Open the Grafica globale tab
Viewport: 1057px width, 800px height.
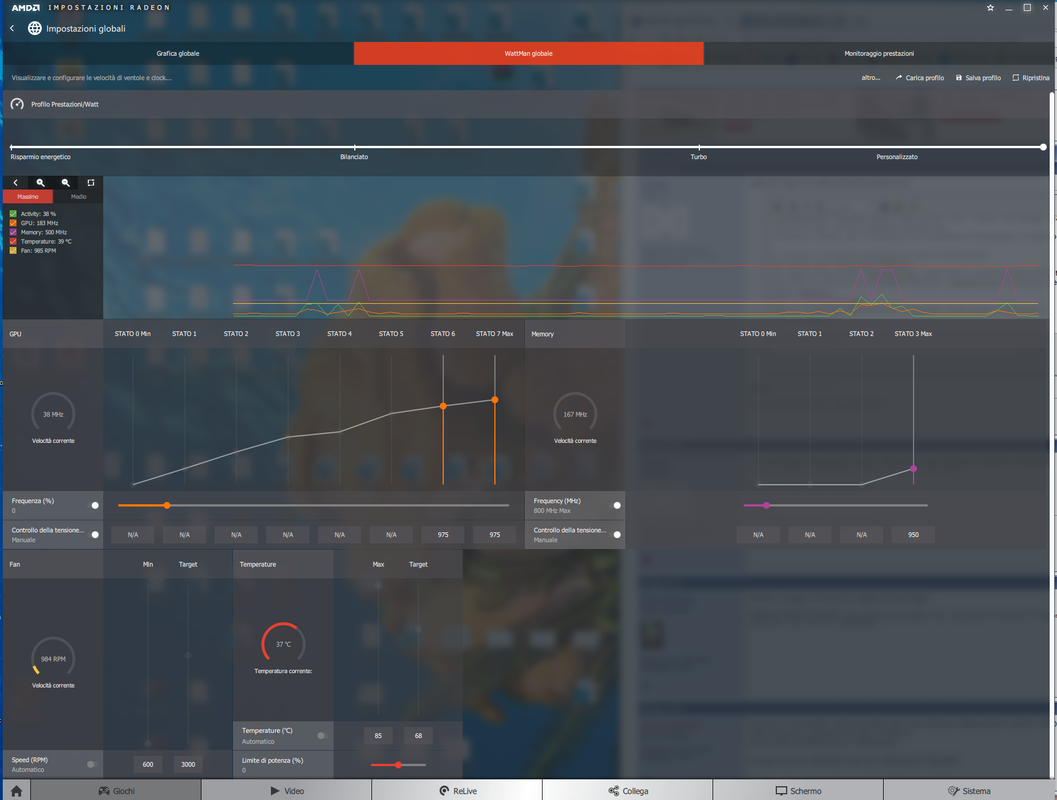[x=178, y=53]
